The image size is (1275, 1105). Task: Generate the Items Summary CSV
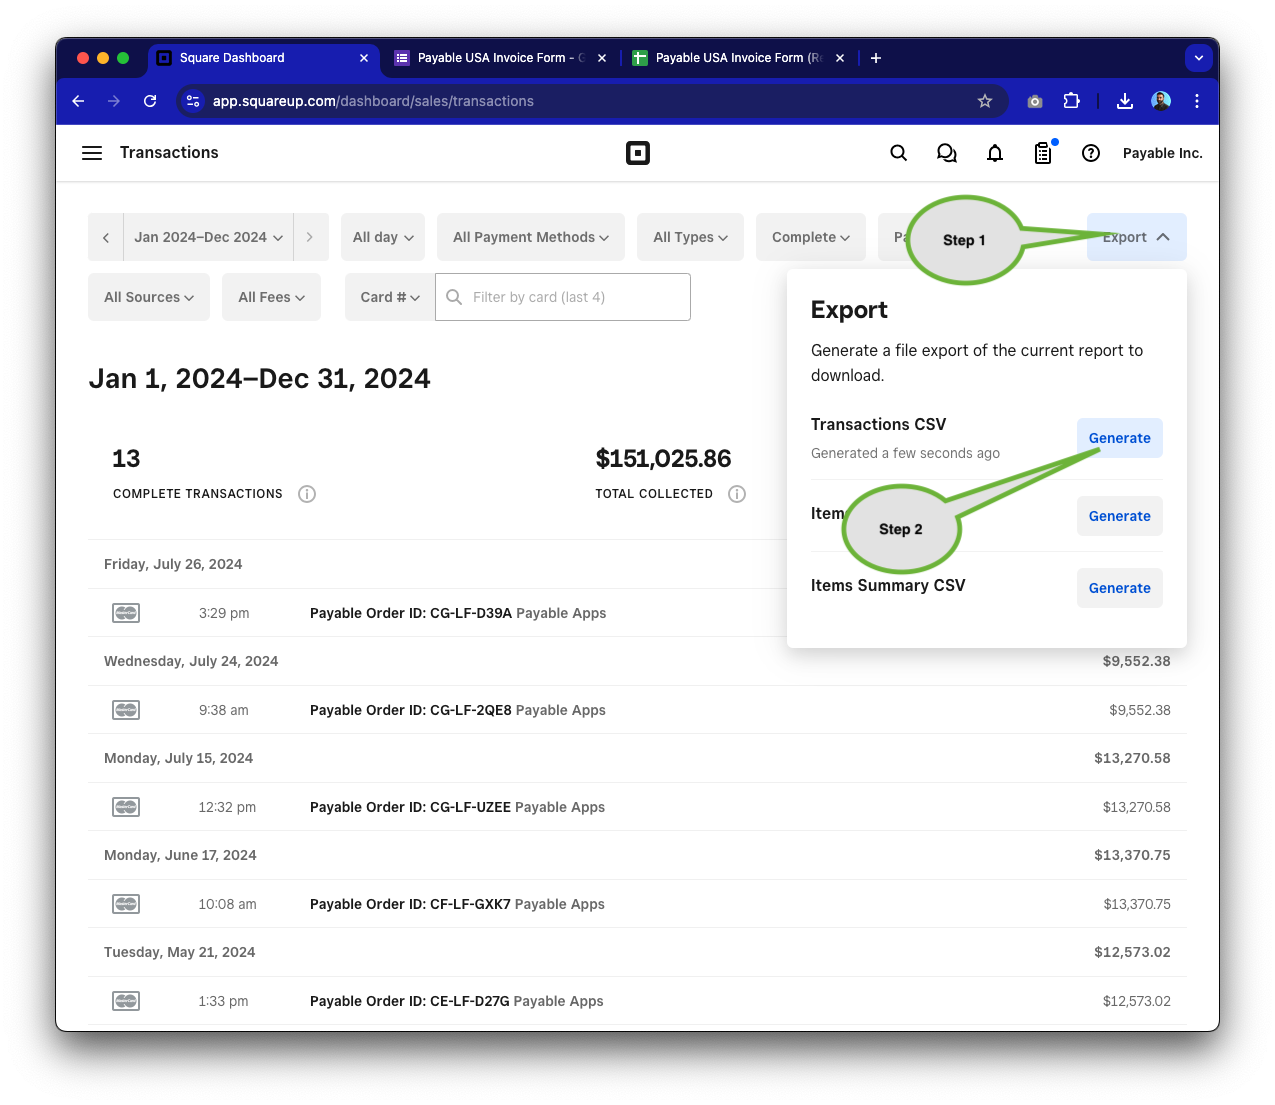click(x=1119, y=587)
